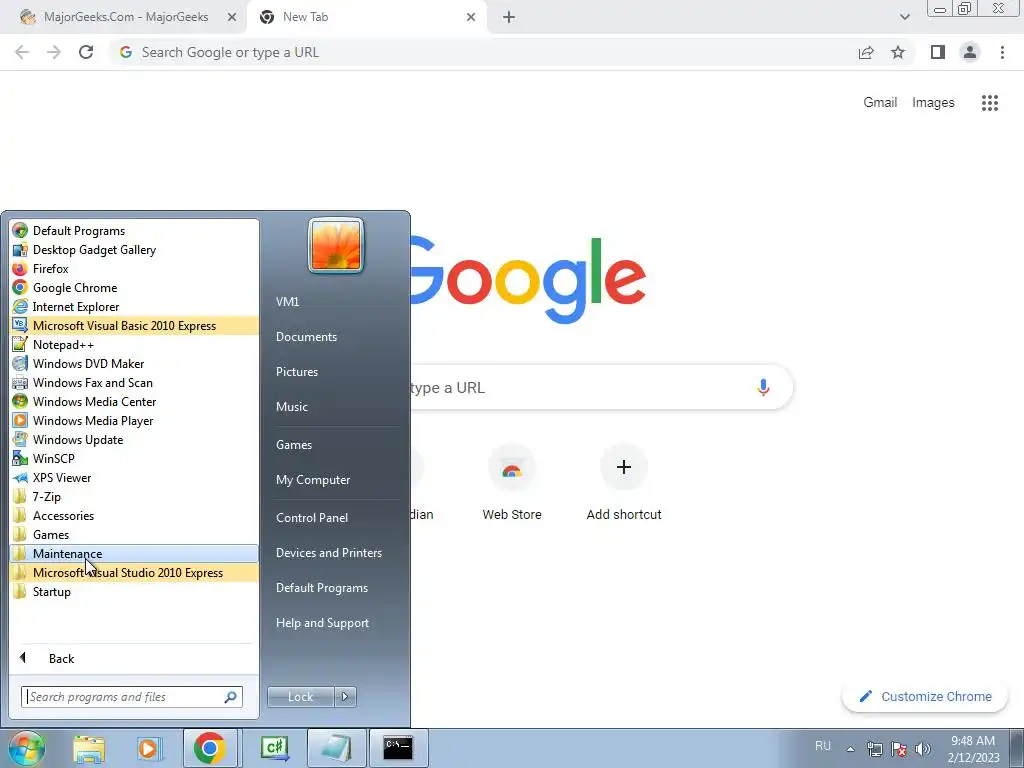Image resolution: width=1024 pixels, height=768 pixels.
Task: Open Web Store shortcut
Action: pos(512,483)
